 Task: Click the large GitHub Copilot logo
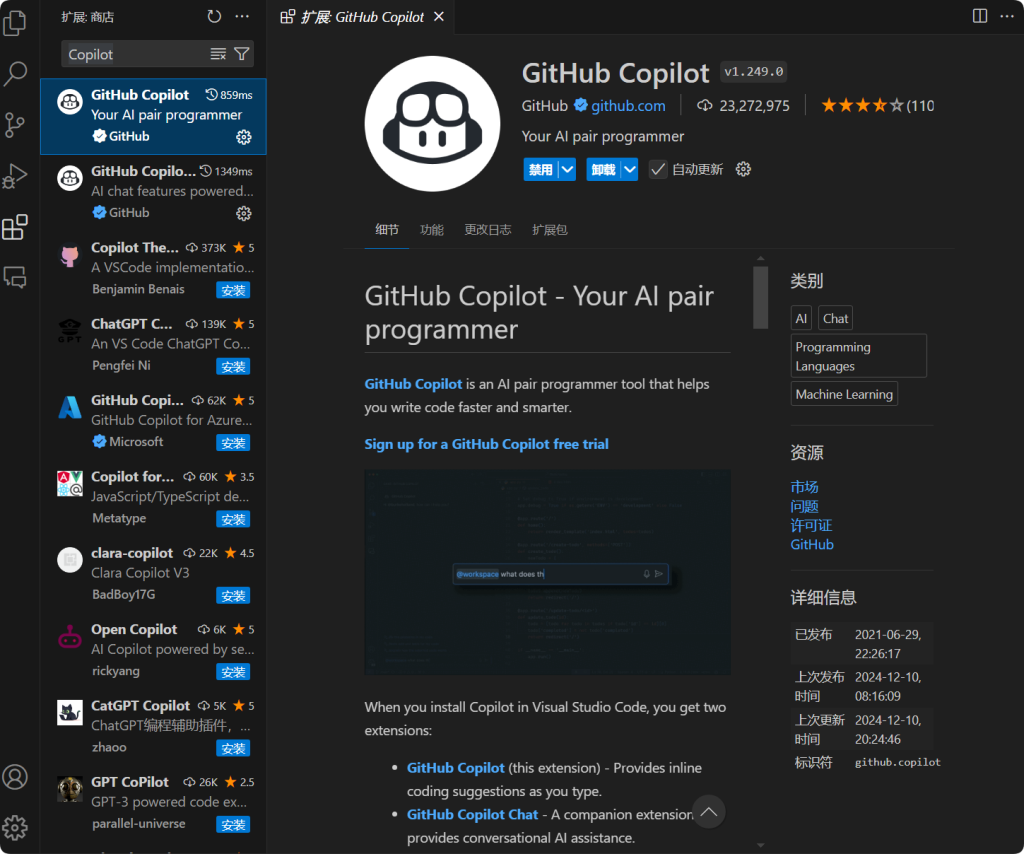tap(432, 124)
